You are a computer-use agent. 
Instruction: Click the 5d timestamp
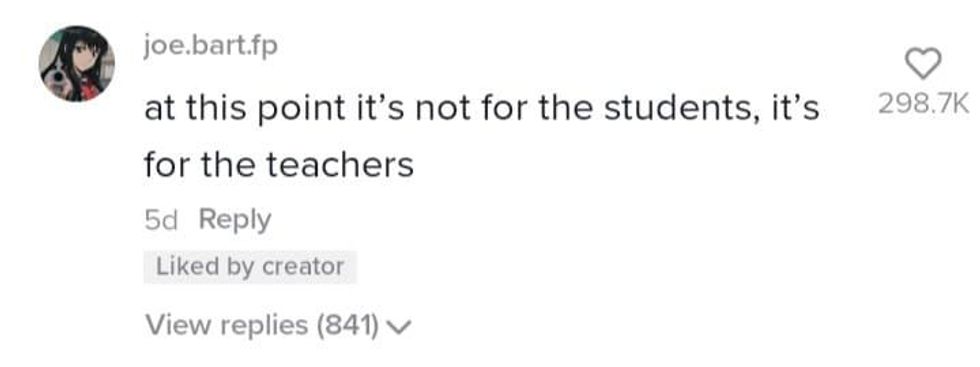161,220
